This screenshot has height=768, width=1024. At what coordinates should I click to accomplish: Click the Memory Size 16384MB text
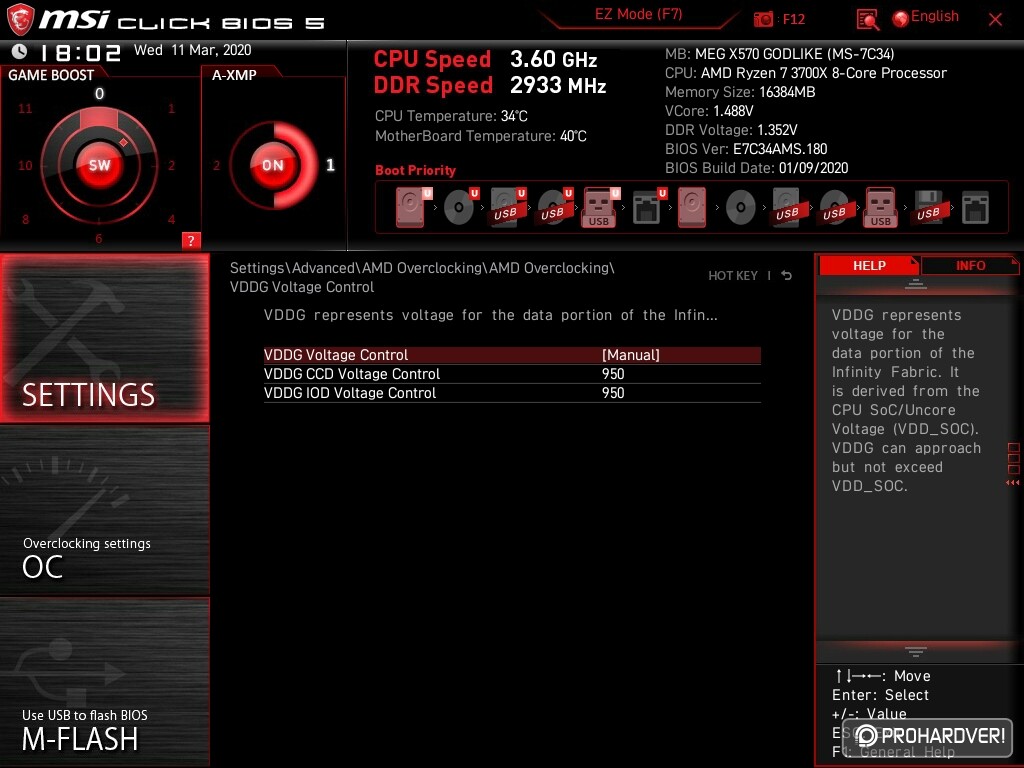740,92
